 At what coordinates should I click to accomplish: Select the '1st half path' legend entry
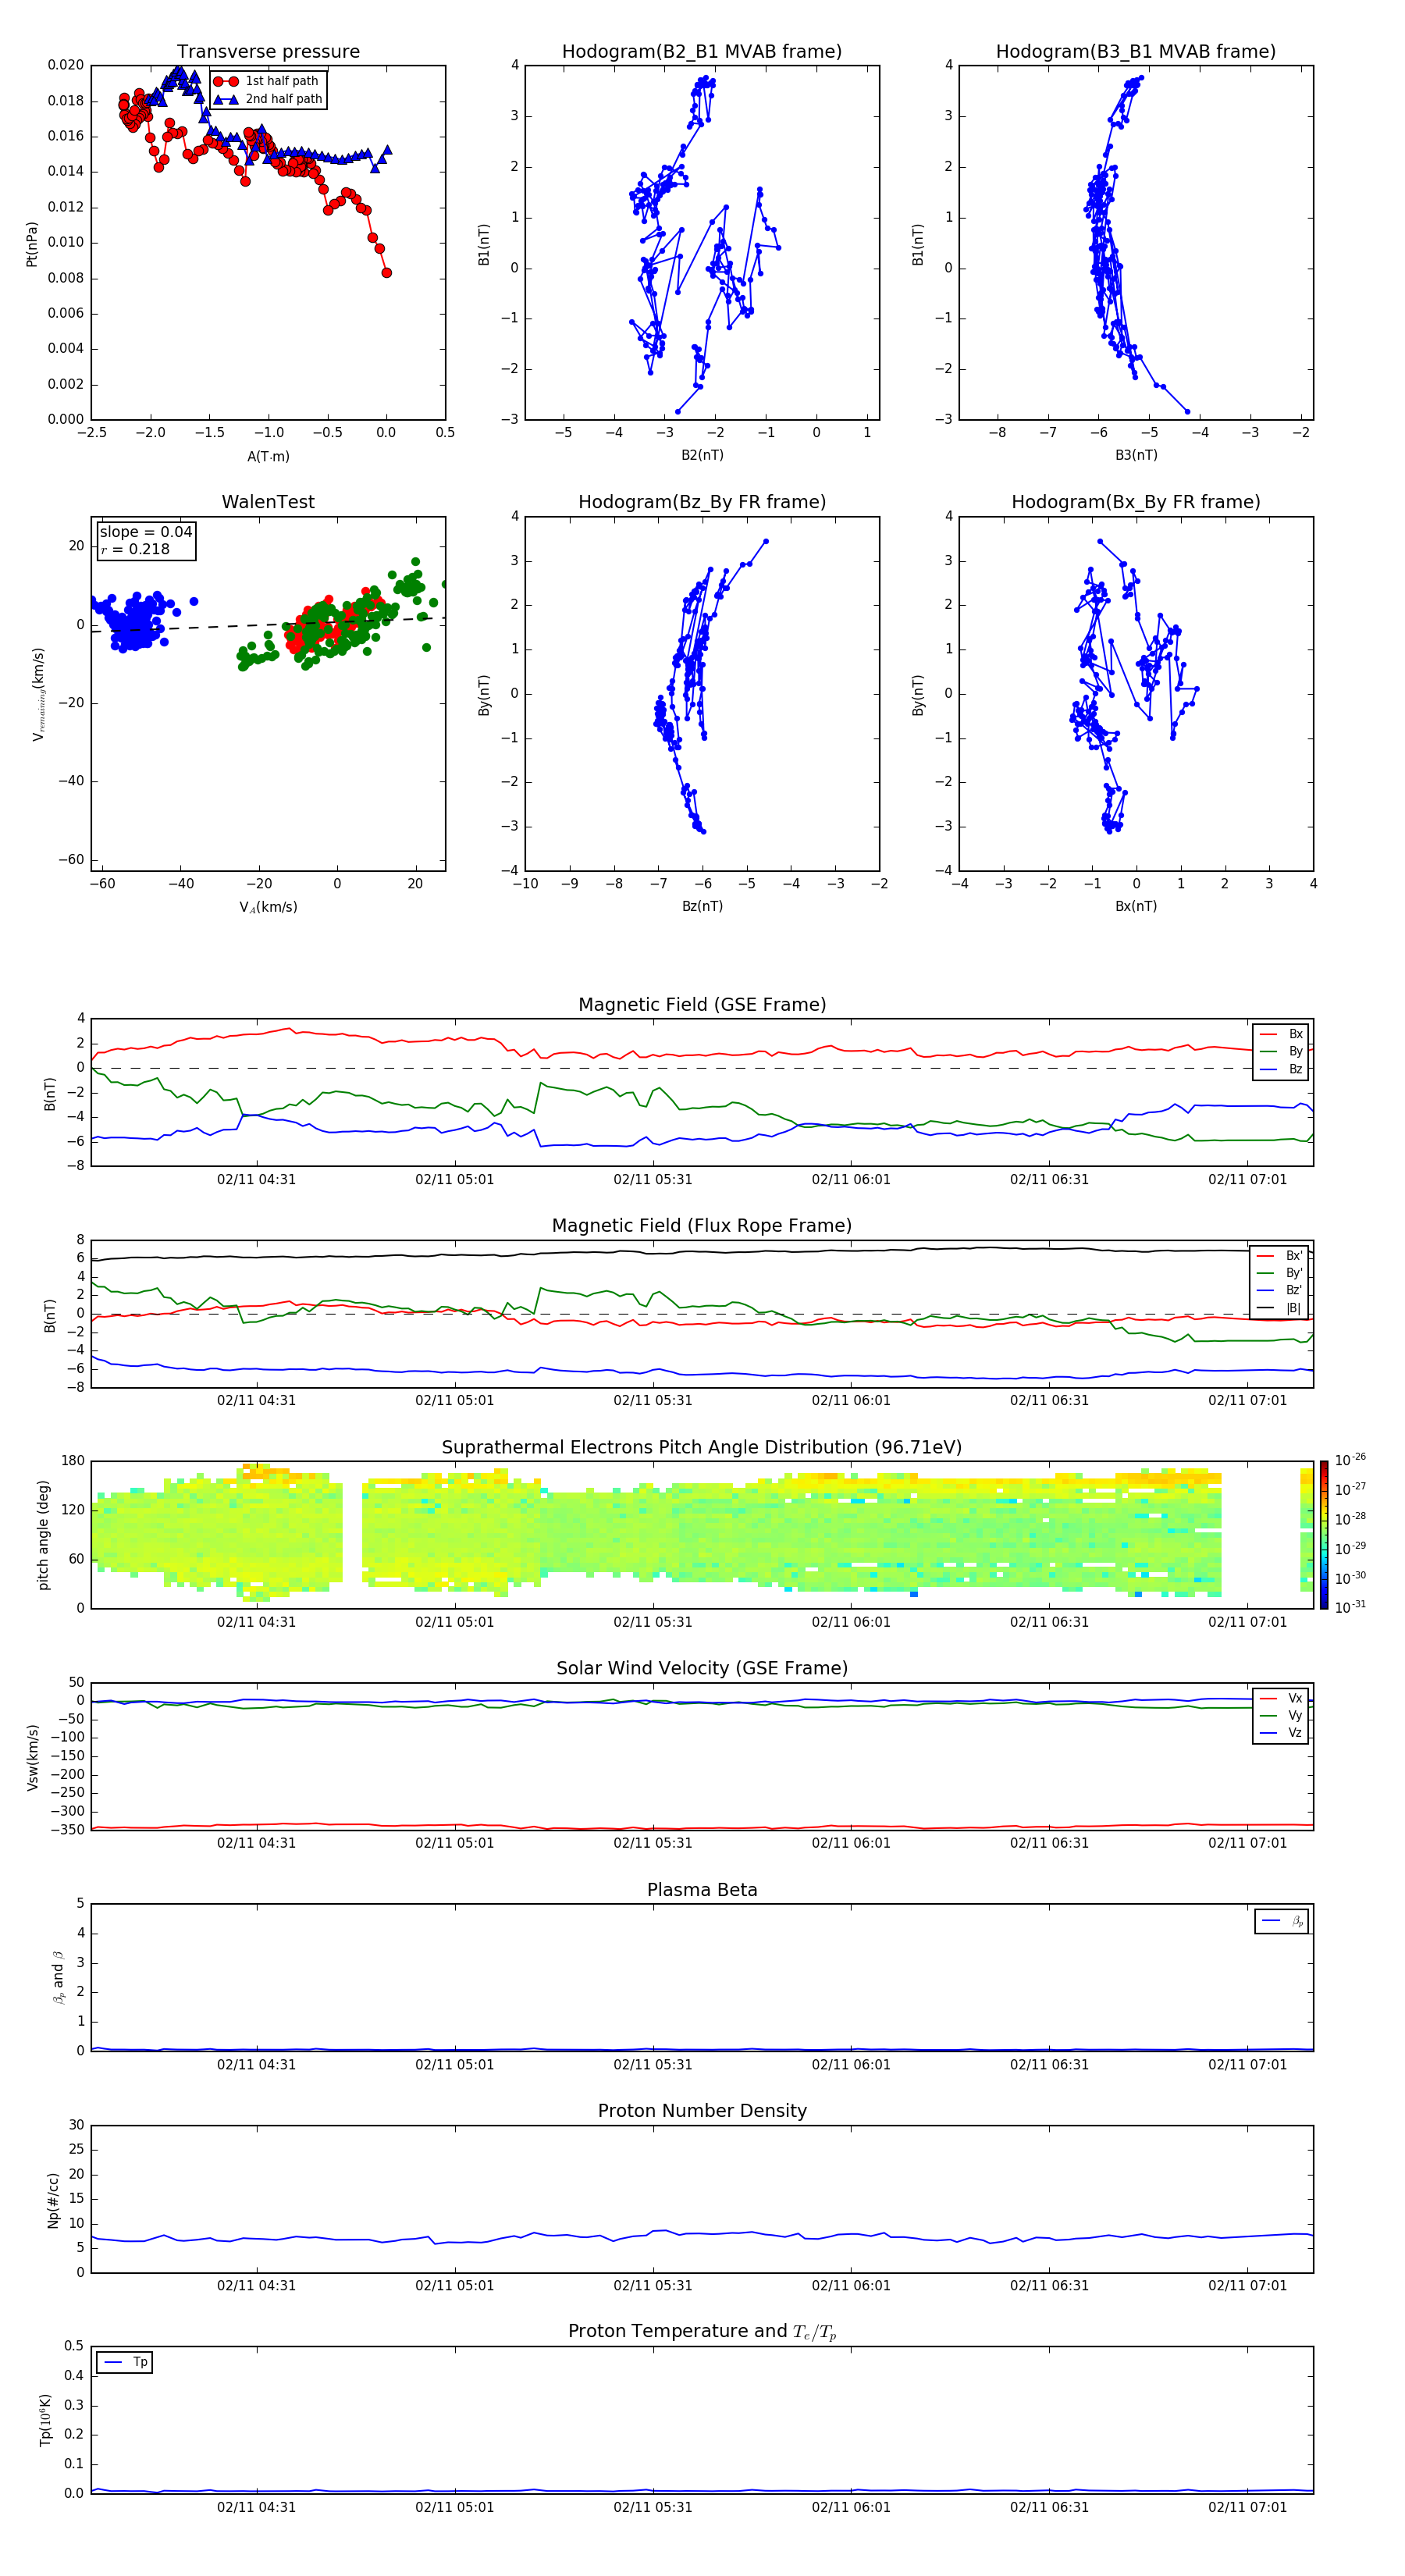tap(267, 81)
